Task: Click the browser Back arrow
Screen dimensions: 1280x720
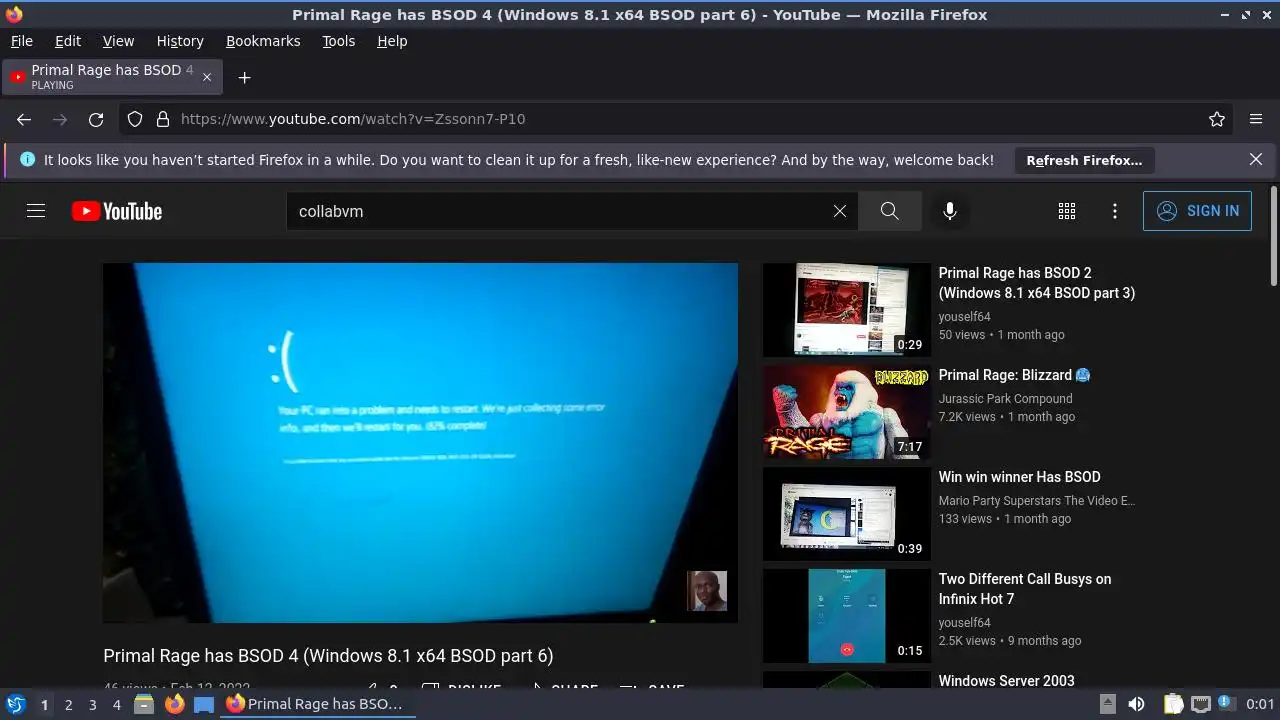Action: coord(24,119)
